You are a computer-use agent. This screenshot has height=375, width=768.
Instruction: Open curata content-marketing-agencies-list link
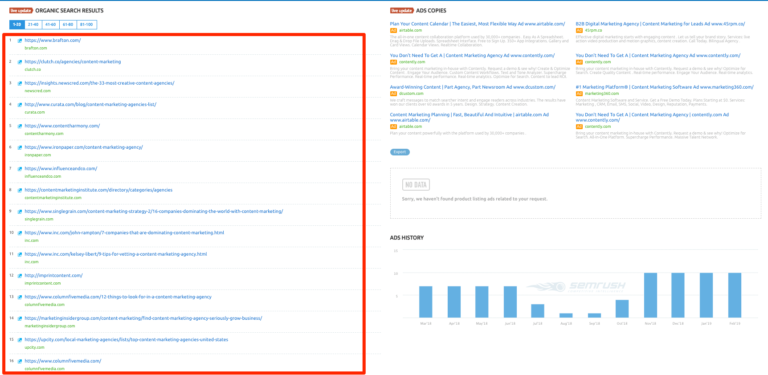pos(91,104)
